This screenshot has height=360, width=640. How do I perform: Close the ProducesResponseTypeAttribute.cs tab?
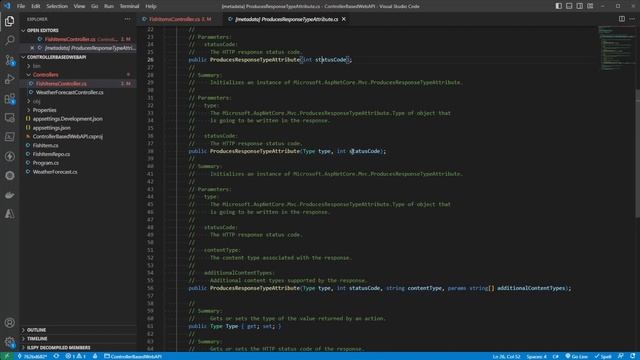[x=344, y=19]
